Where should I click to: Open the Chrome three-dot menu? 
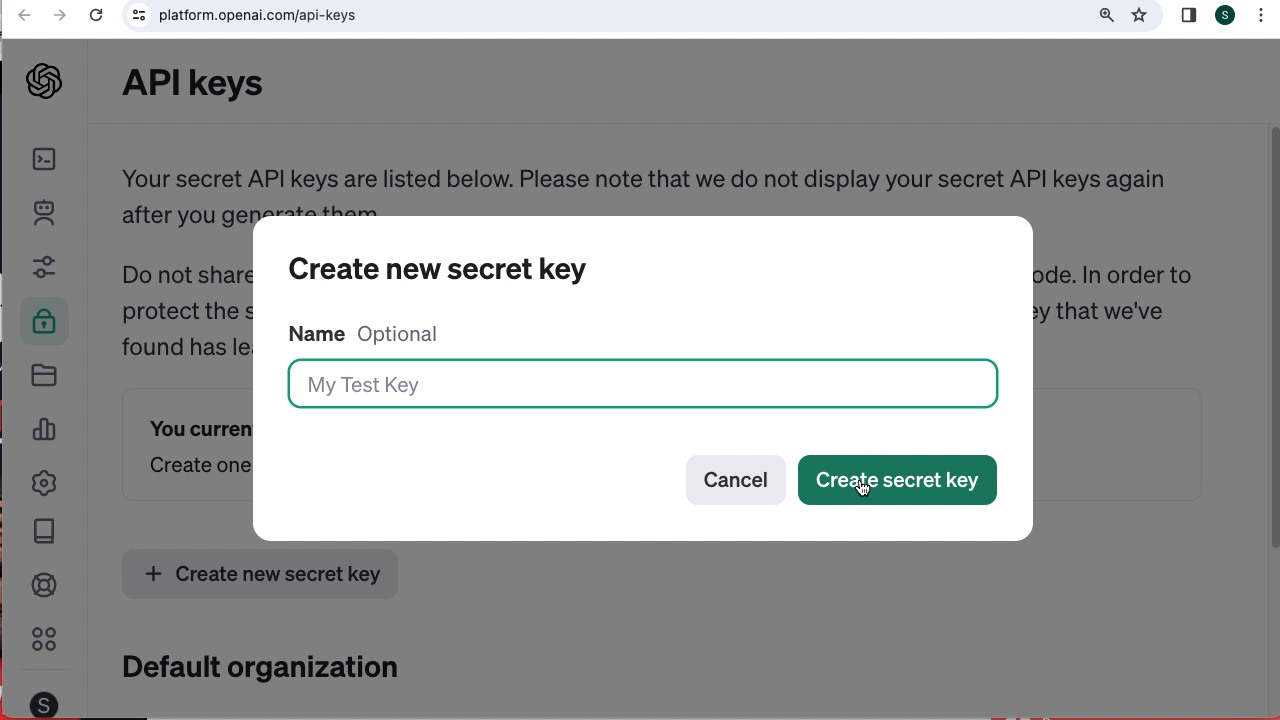tap(1261, 15)
